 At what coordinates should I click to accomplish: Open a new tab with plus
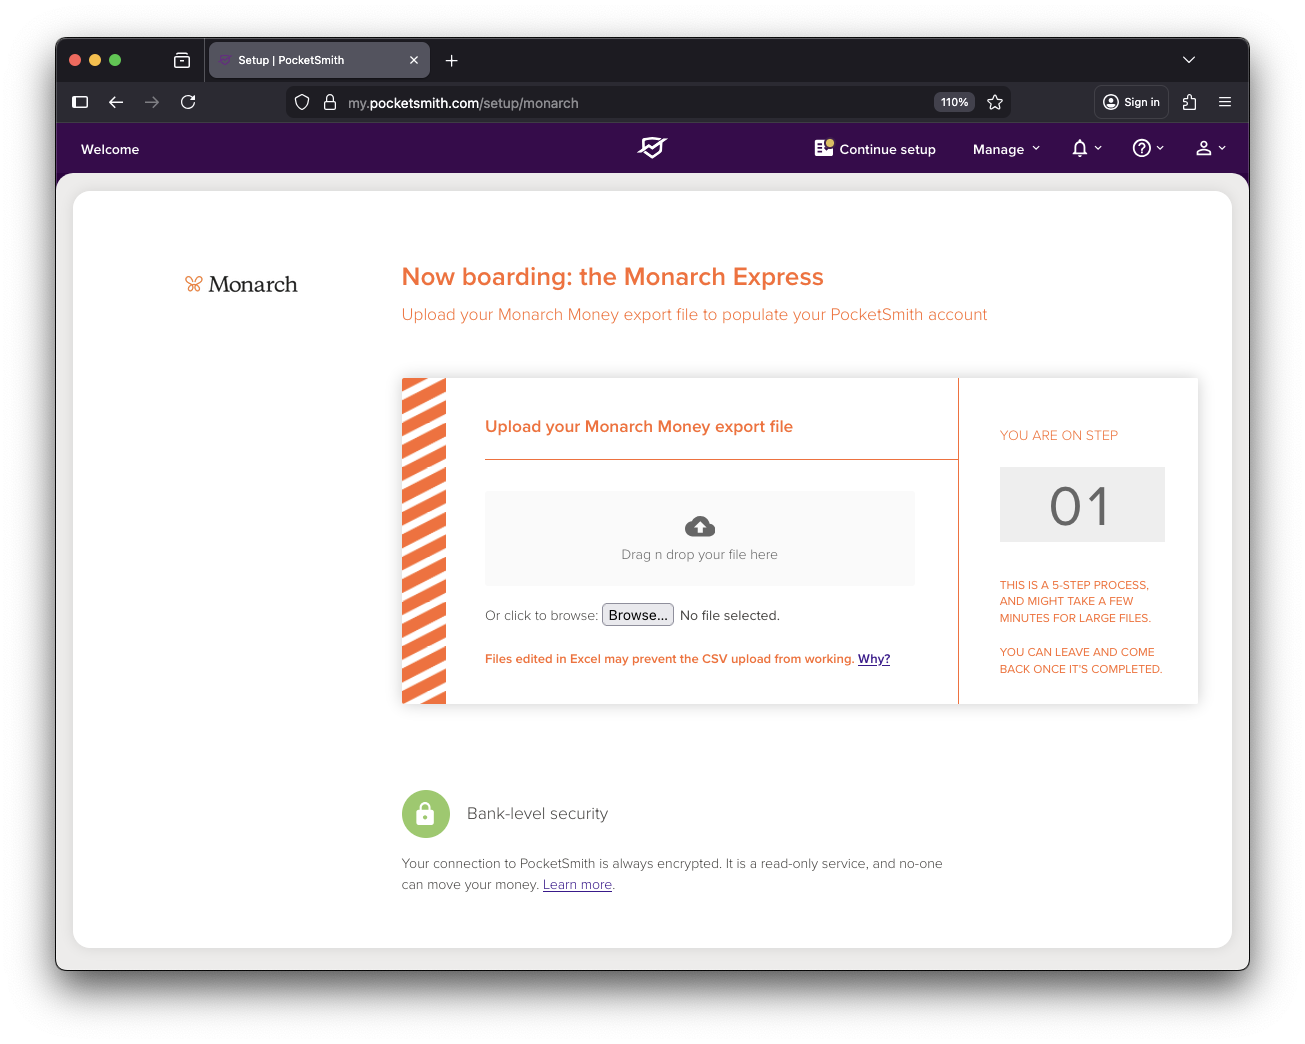pyautogui.click(x=452, y=61)
